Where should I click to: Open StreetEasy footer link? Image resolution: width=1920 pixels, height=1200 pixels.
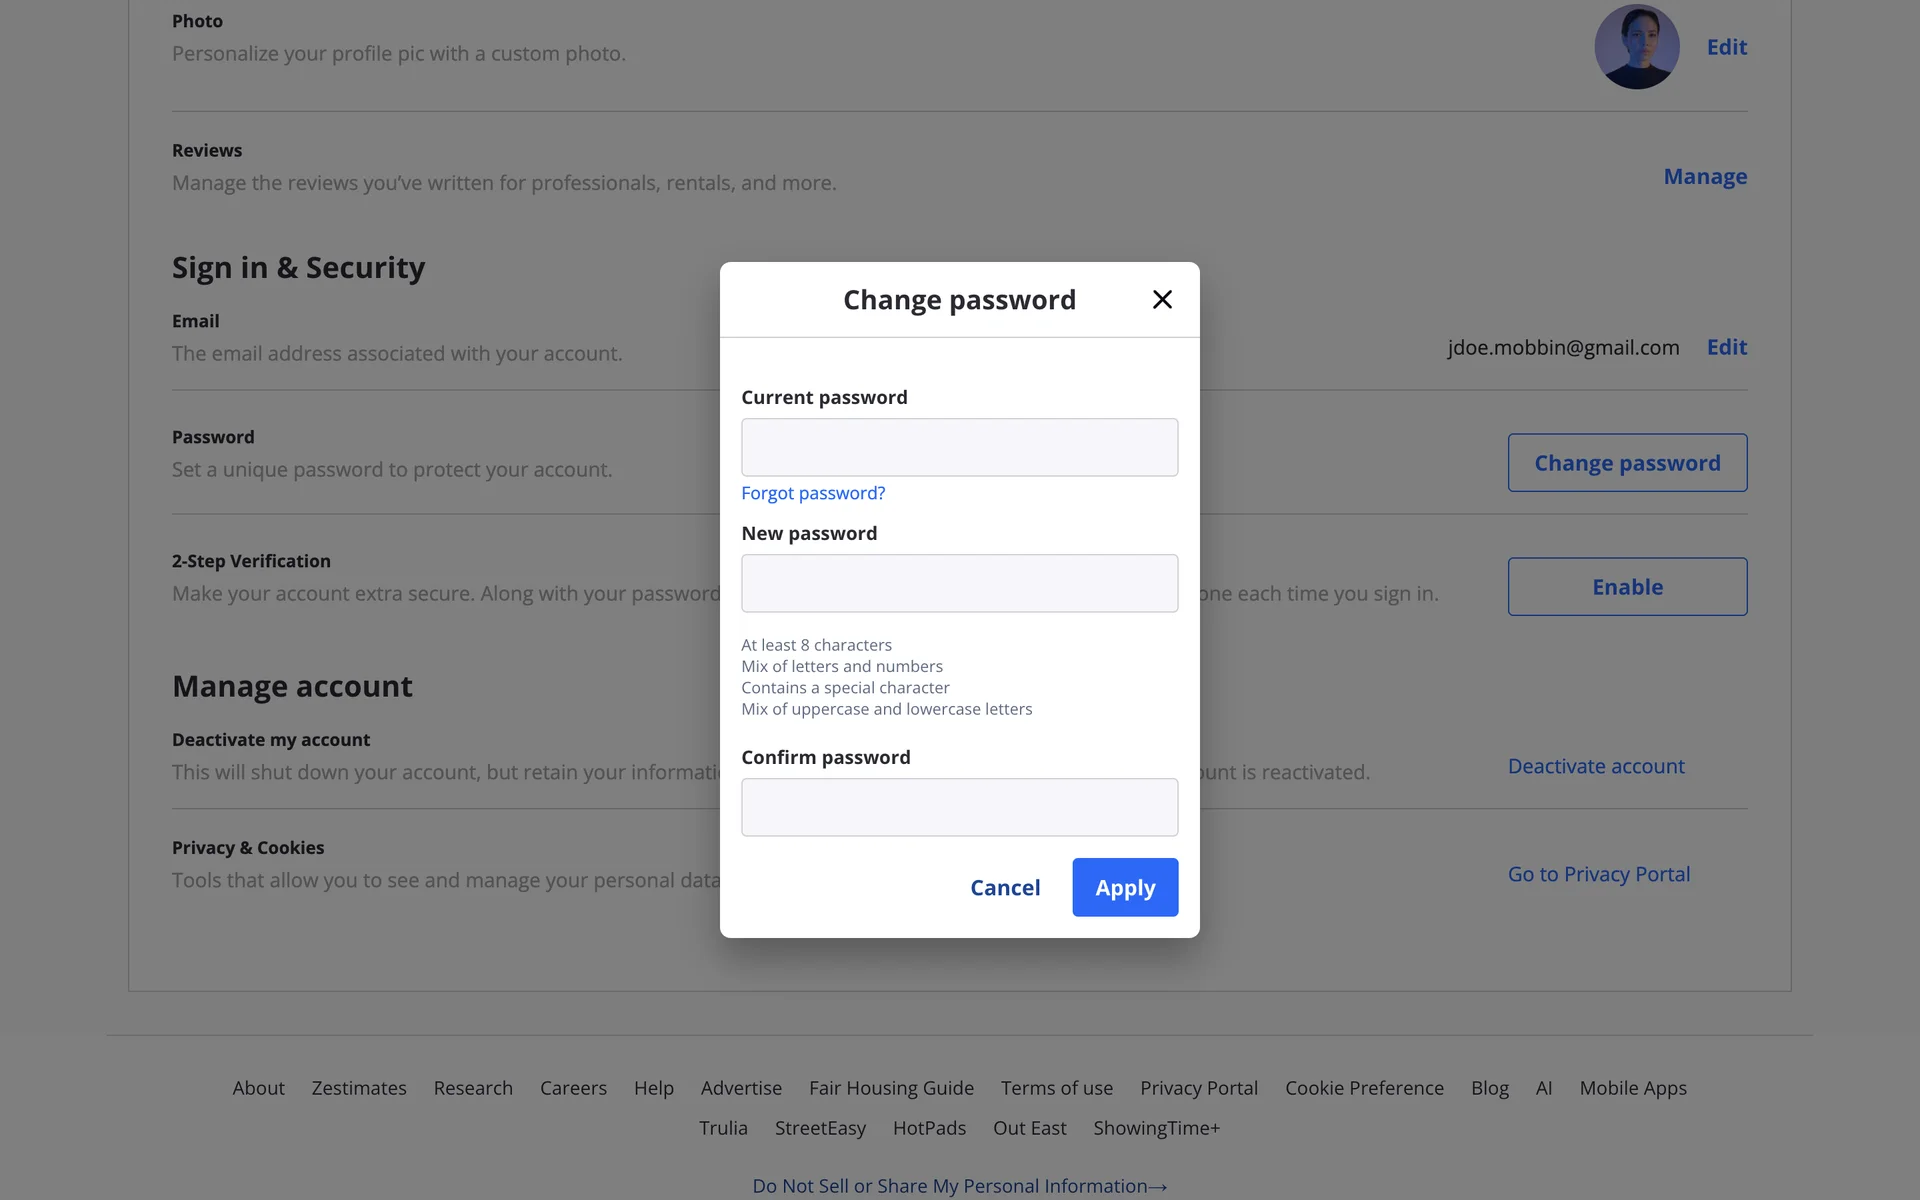tap(820, 1128)
